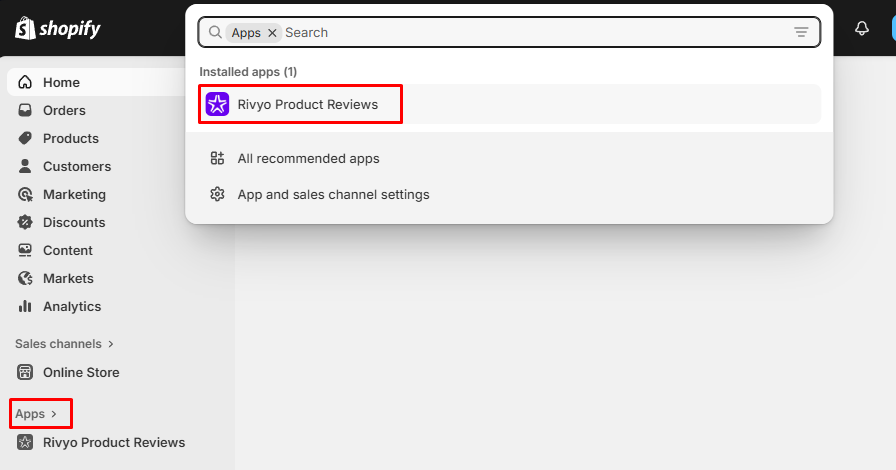Click the Apps filter tag label
This screenshot has height=470, width=896.
(x=246, y=33)
